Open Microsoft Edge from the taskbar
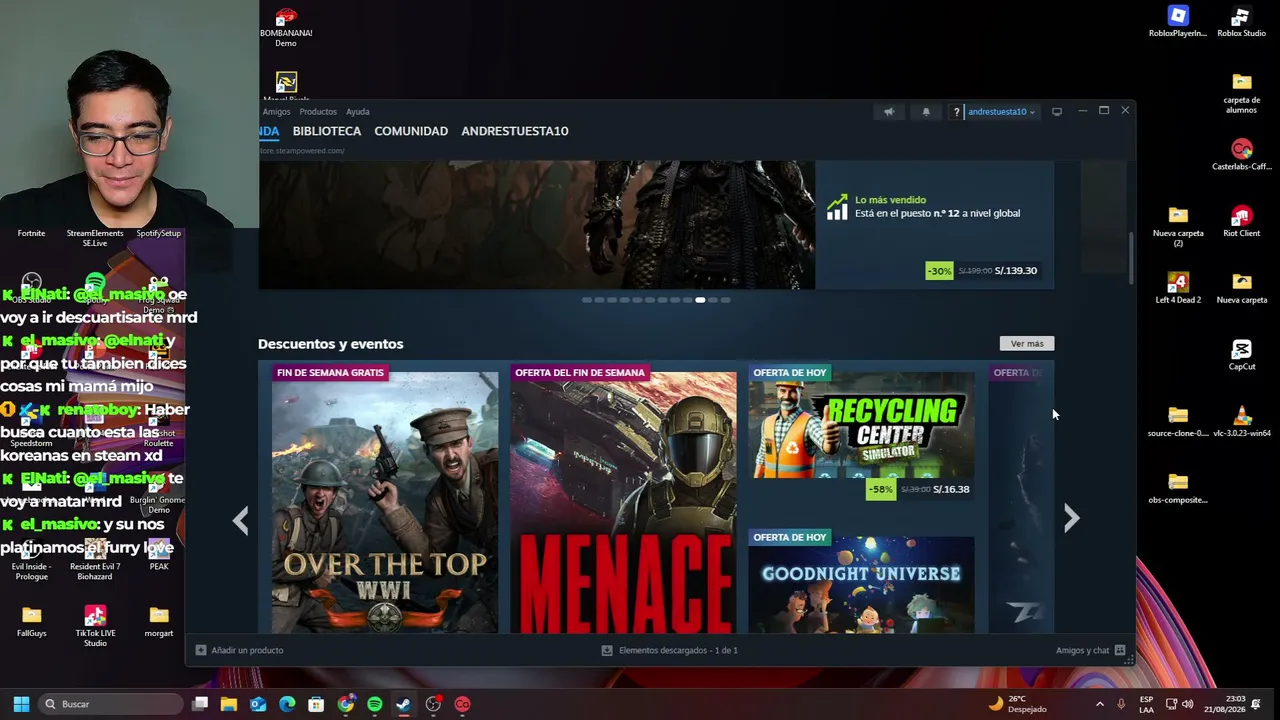The height and width of the screenshot is (720, 1280). coord(287,704)
